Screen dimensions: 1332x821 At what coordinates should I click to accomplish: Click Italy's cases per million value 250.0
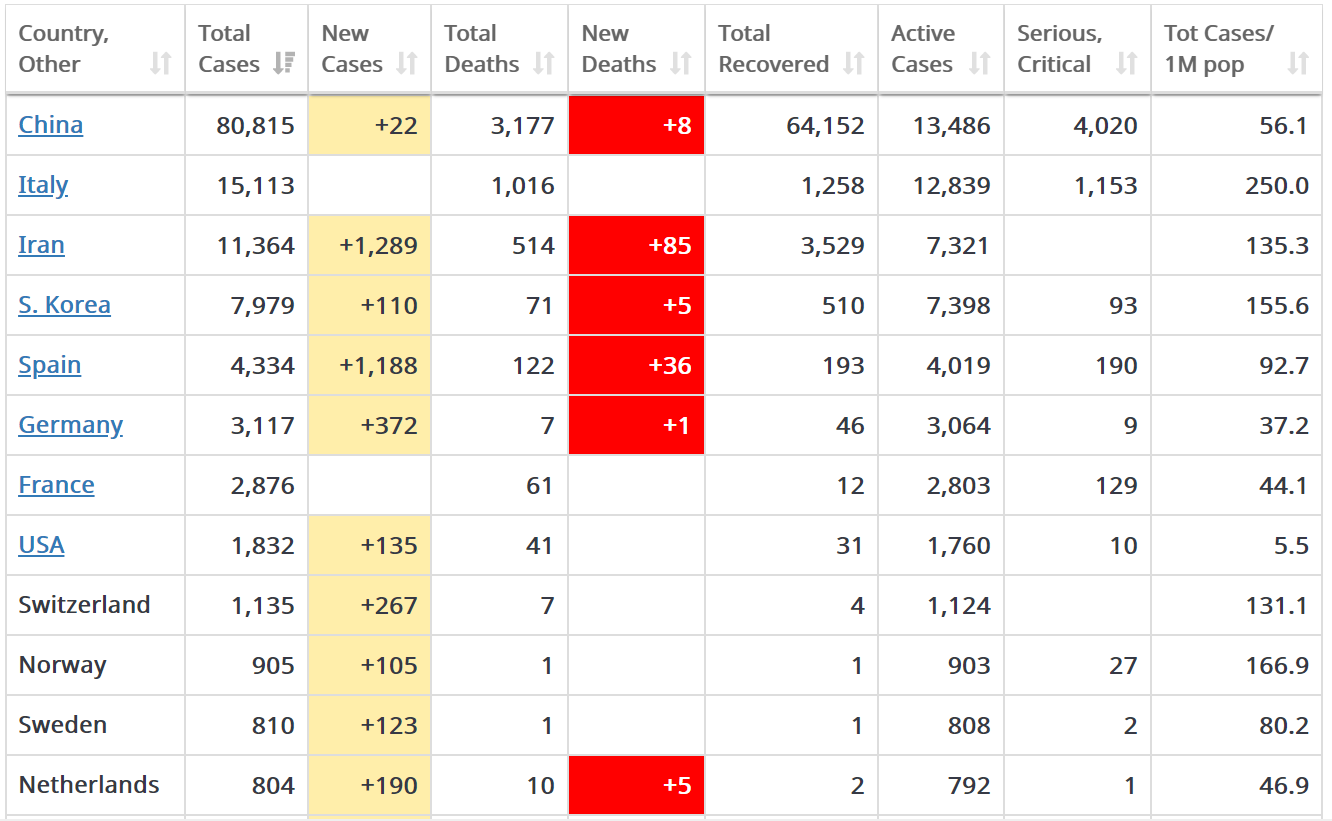1277,185
